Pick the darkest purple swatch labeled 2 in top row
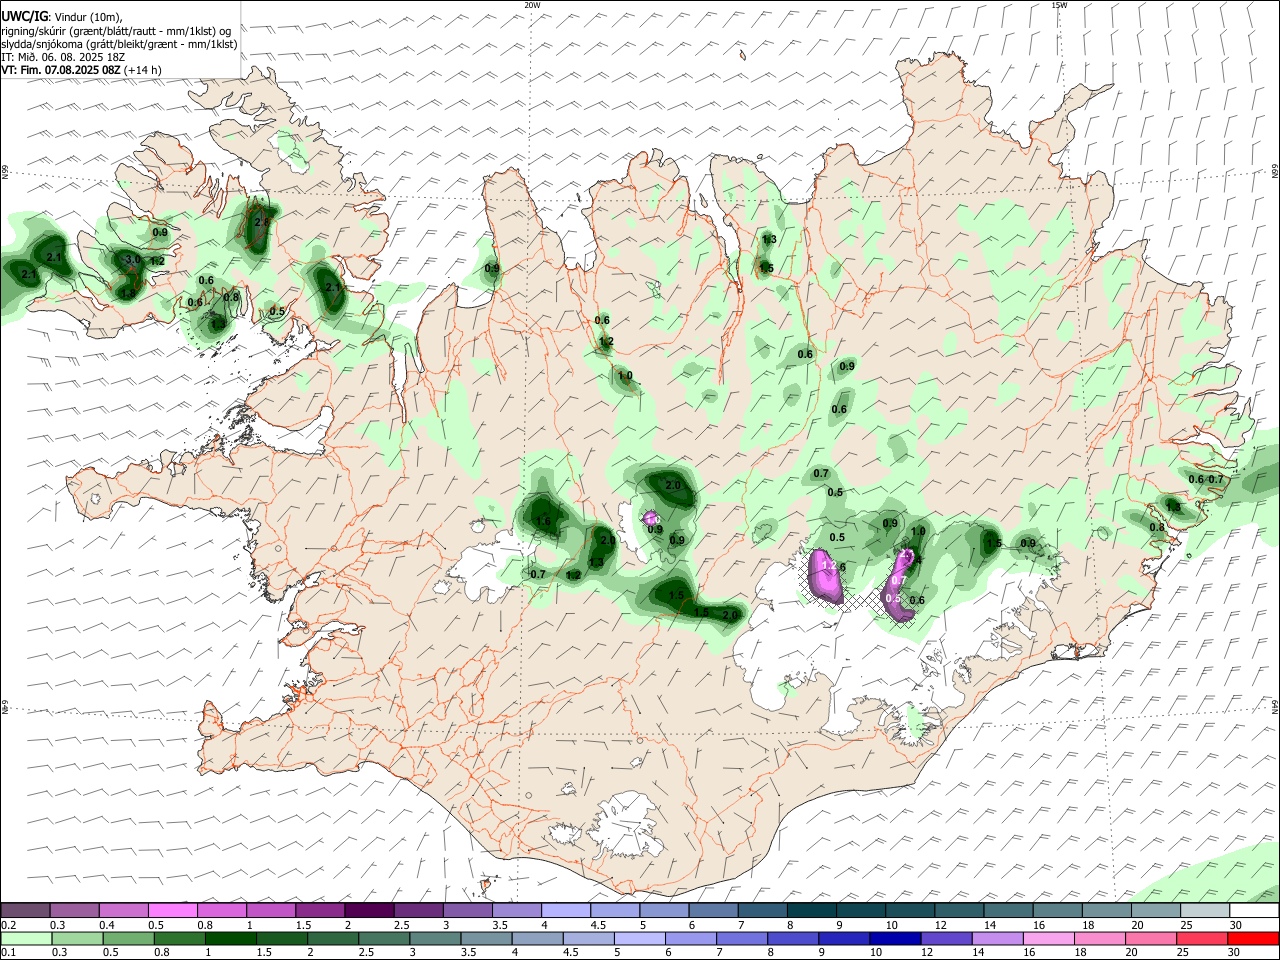This screenshot has height=960, width=1280. pyautogui.click(x=369, y=911)
